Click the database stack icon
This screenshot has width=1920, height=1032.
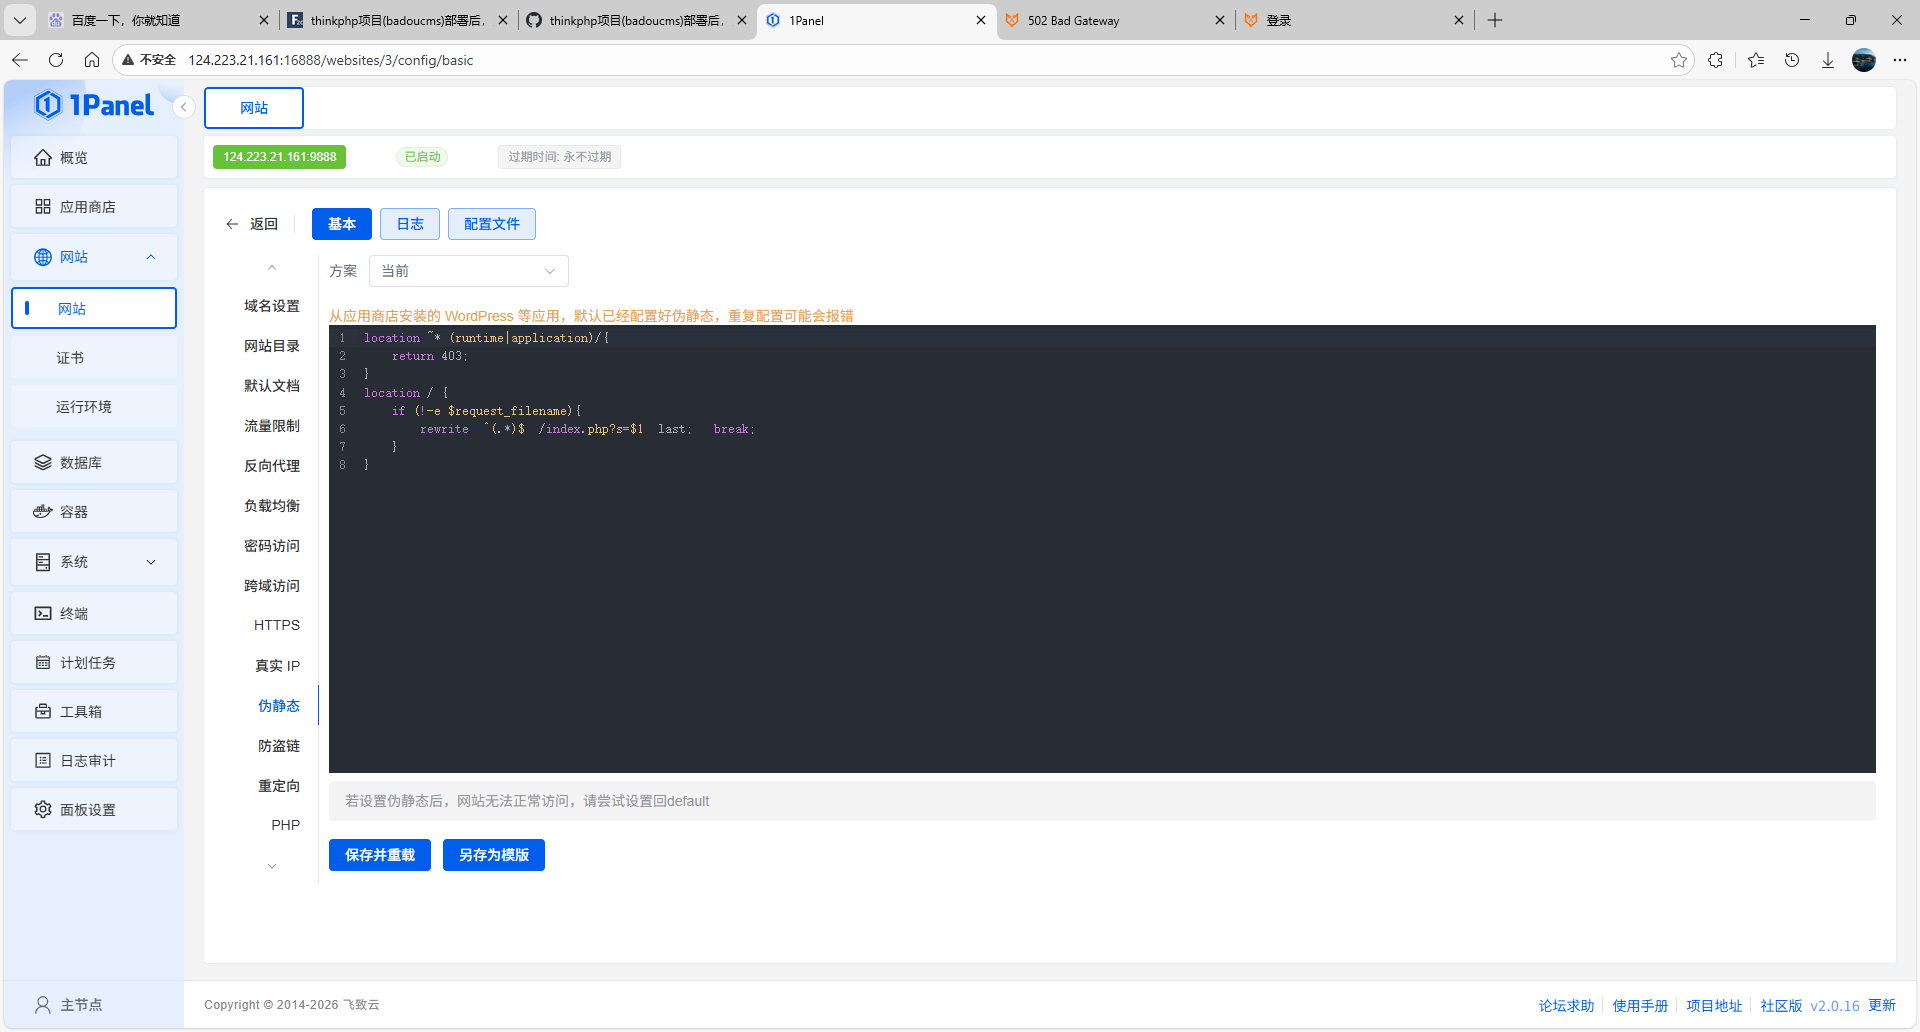(x=43, y=463)
